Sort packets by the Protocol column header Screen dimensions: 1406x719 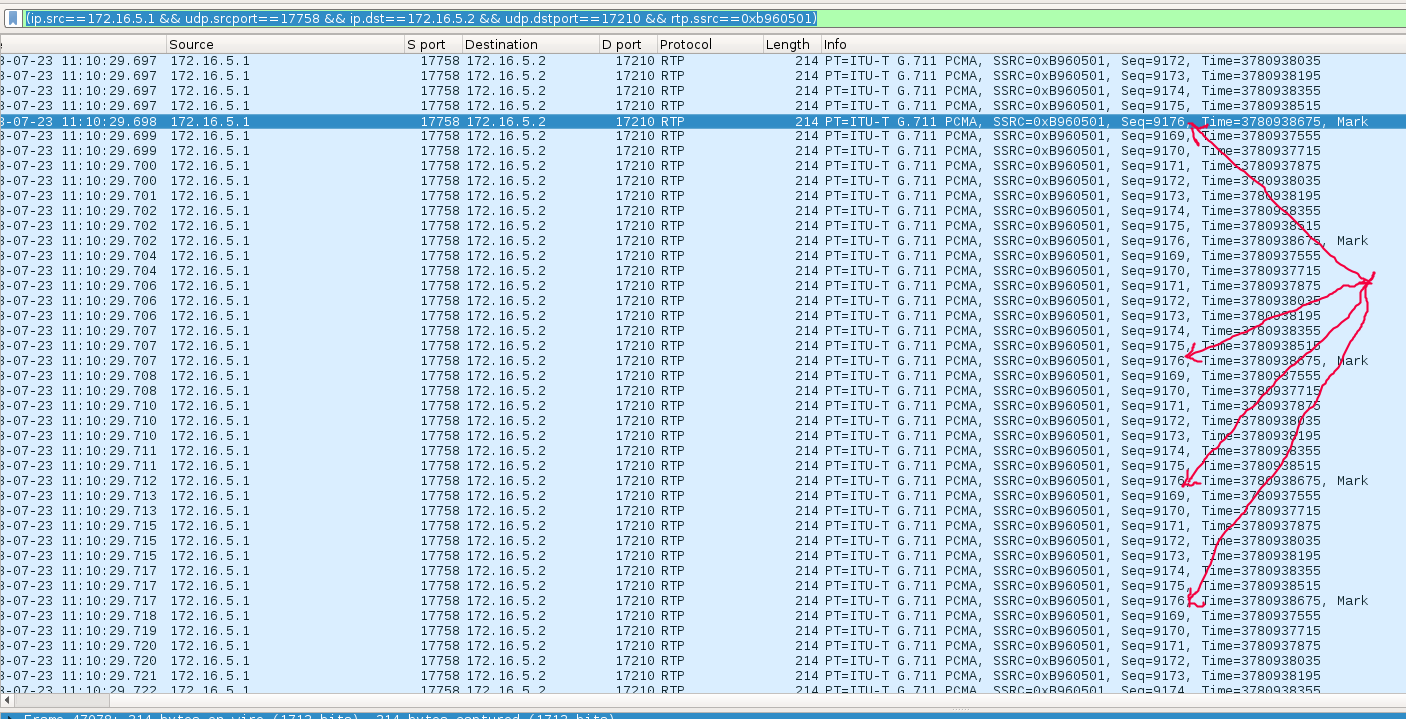708,44
